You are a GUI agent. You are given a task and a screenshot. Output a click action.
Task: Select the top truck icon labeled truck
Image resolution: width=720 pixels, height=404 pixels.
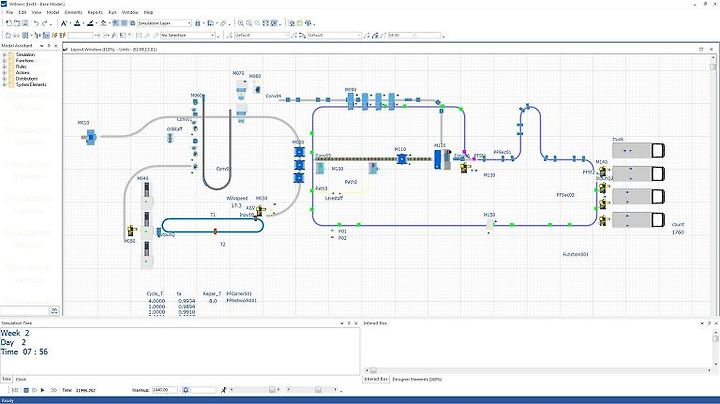[638, 150]
